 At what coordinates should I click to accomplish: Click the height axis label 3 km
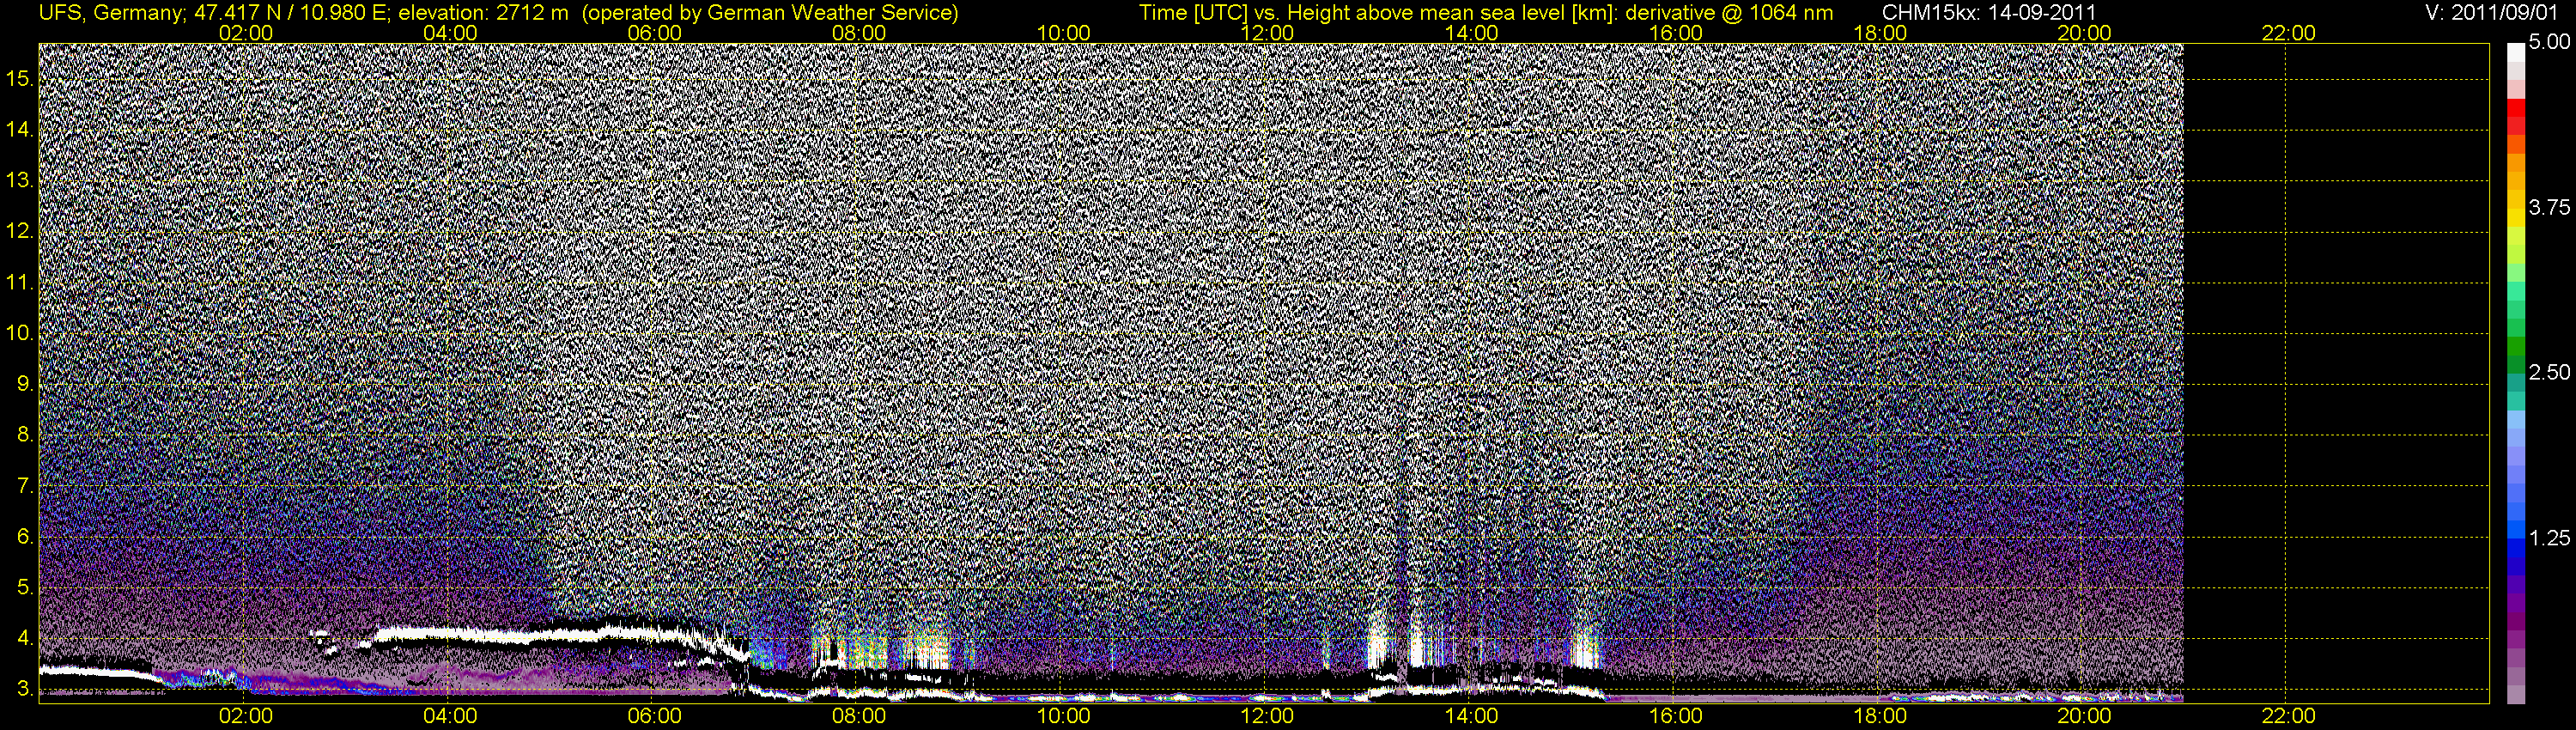[x=25, y=690]
